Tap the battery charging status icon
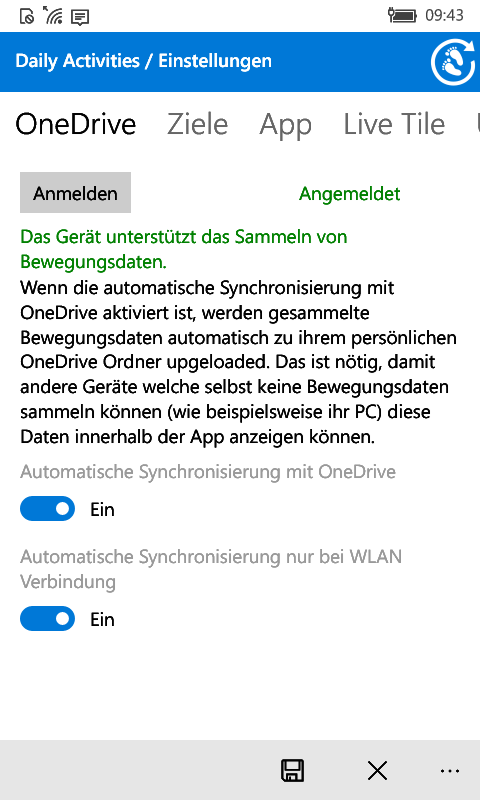The image size is (480, 800). [402, 15]
